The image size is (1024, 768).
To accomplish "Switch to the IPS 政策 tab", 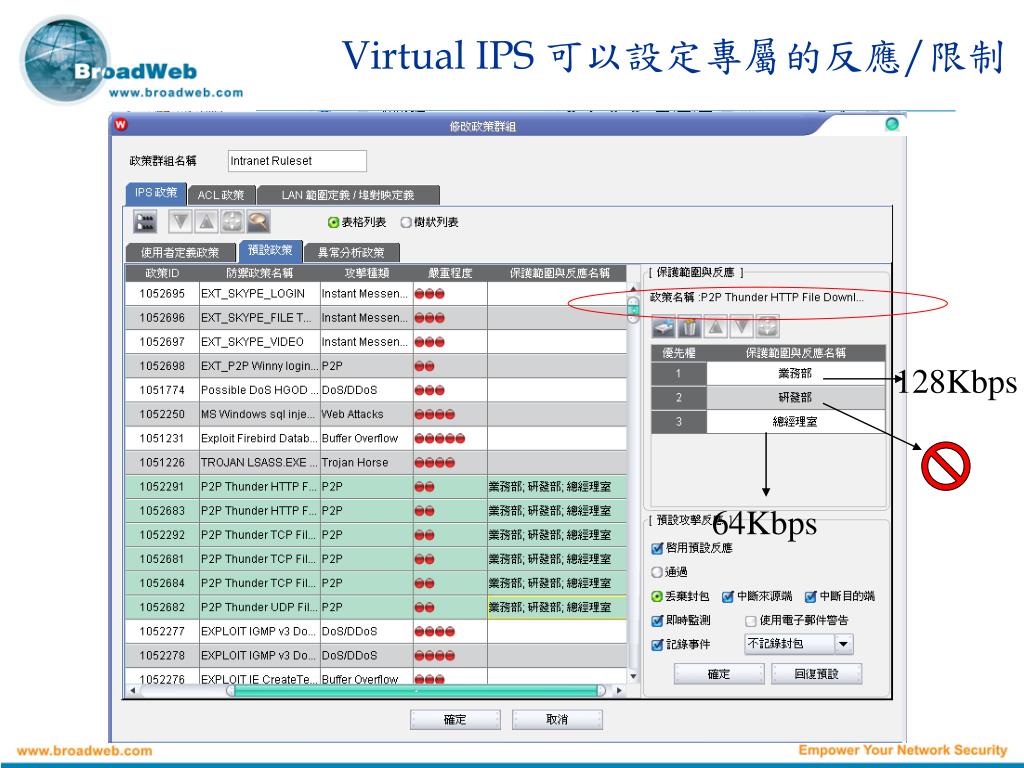I will coord(156,193).
